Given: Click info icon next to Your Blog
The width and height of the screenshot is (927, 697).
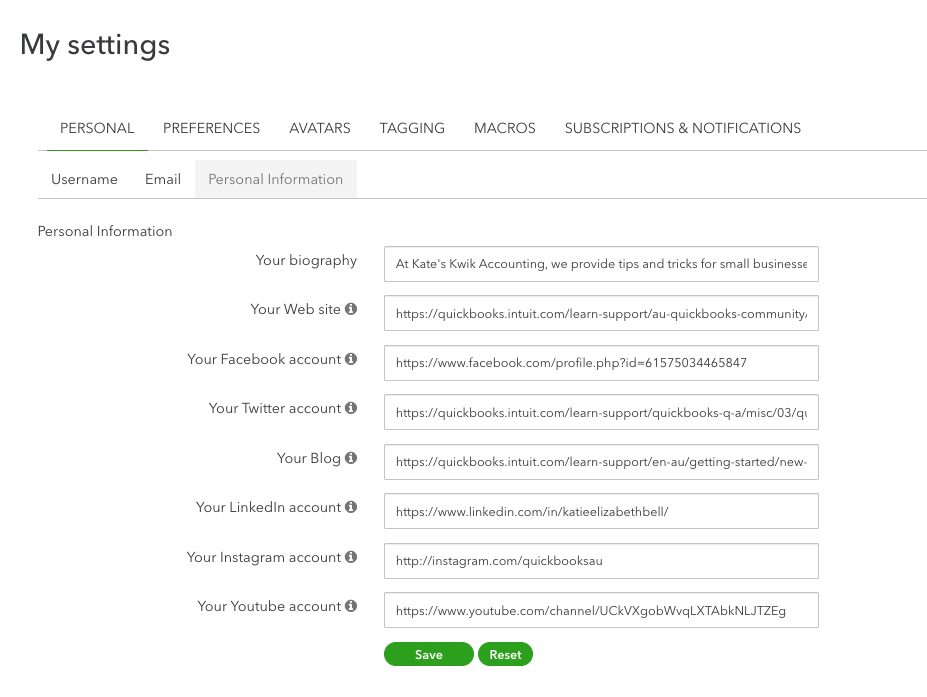Looking at the screenshot, I should pyautogui.click(x=351, y=458).
